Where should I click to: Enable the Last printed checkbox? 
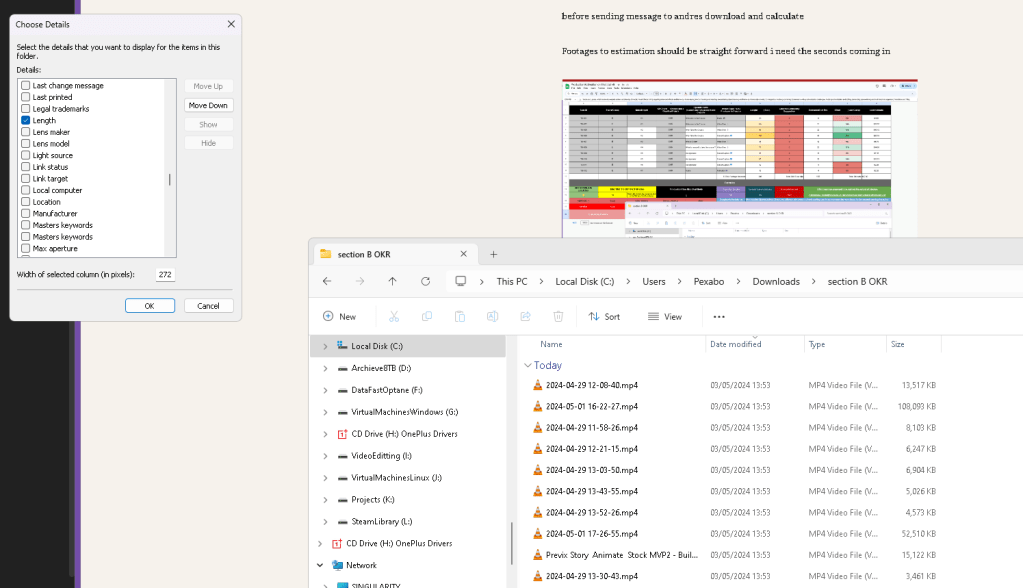coord(25,97)
